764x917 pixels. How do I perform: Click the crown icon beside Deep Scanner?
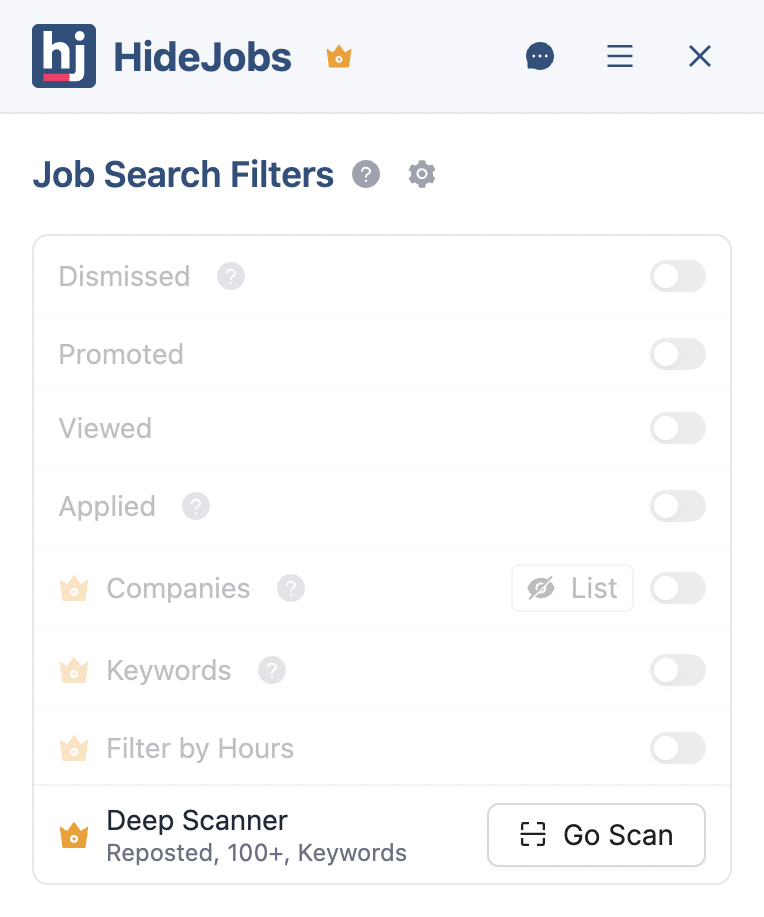74,835
